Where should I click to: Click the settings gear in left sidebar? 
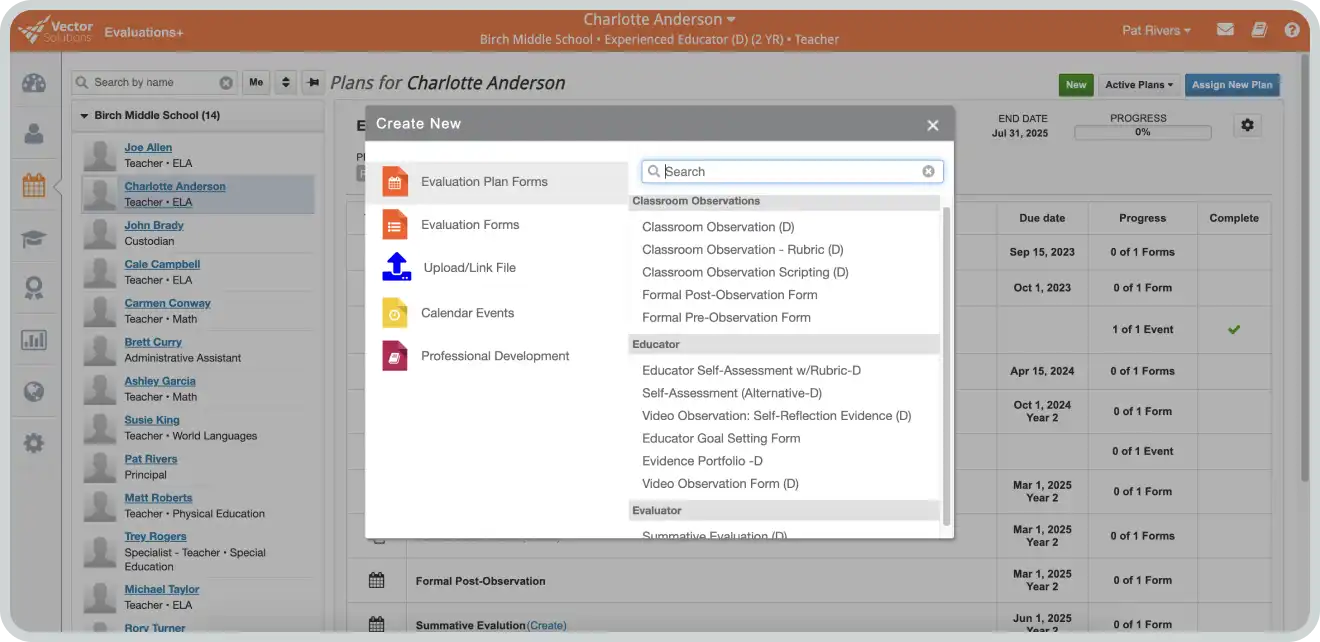34,443
